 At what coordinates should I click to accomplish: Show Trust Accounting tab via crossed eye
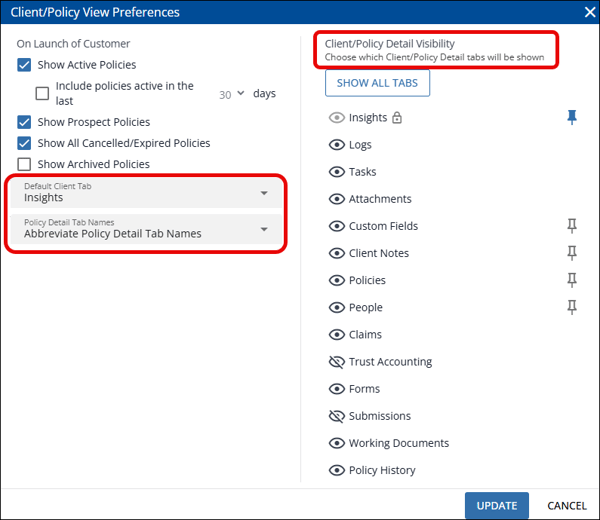pos(337,362)
